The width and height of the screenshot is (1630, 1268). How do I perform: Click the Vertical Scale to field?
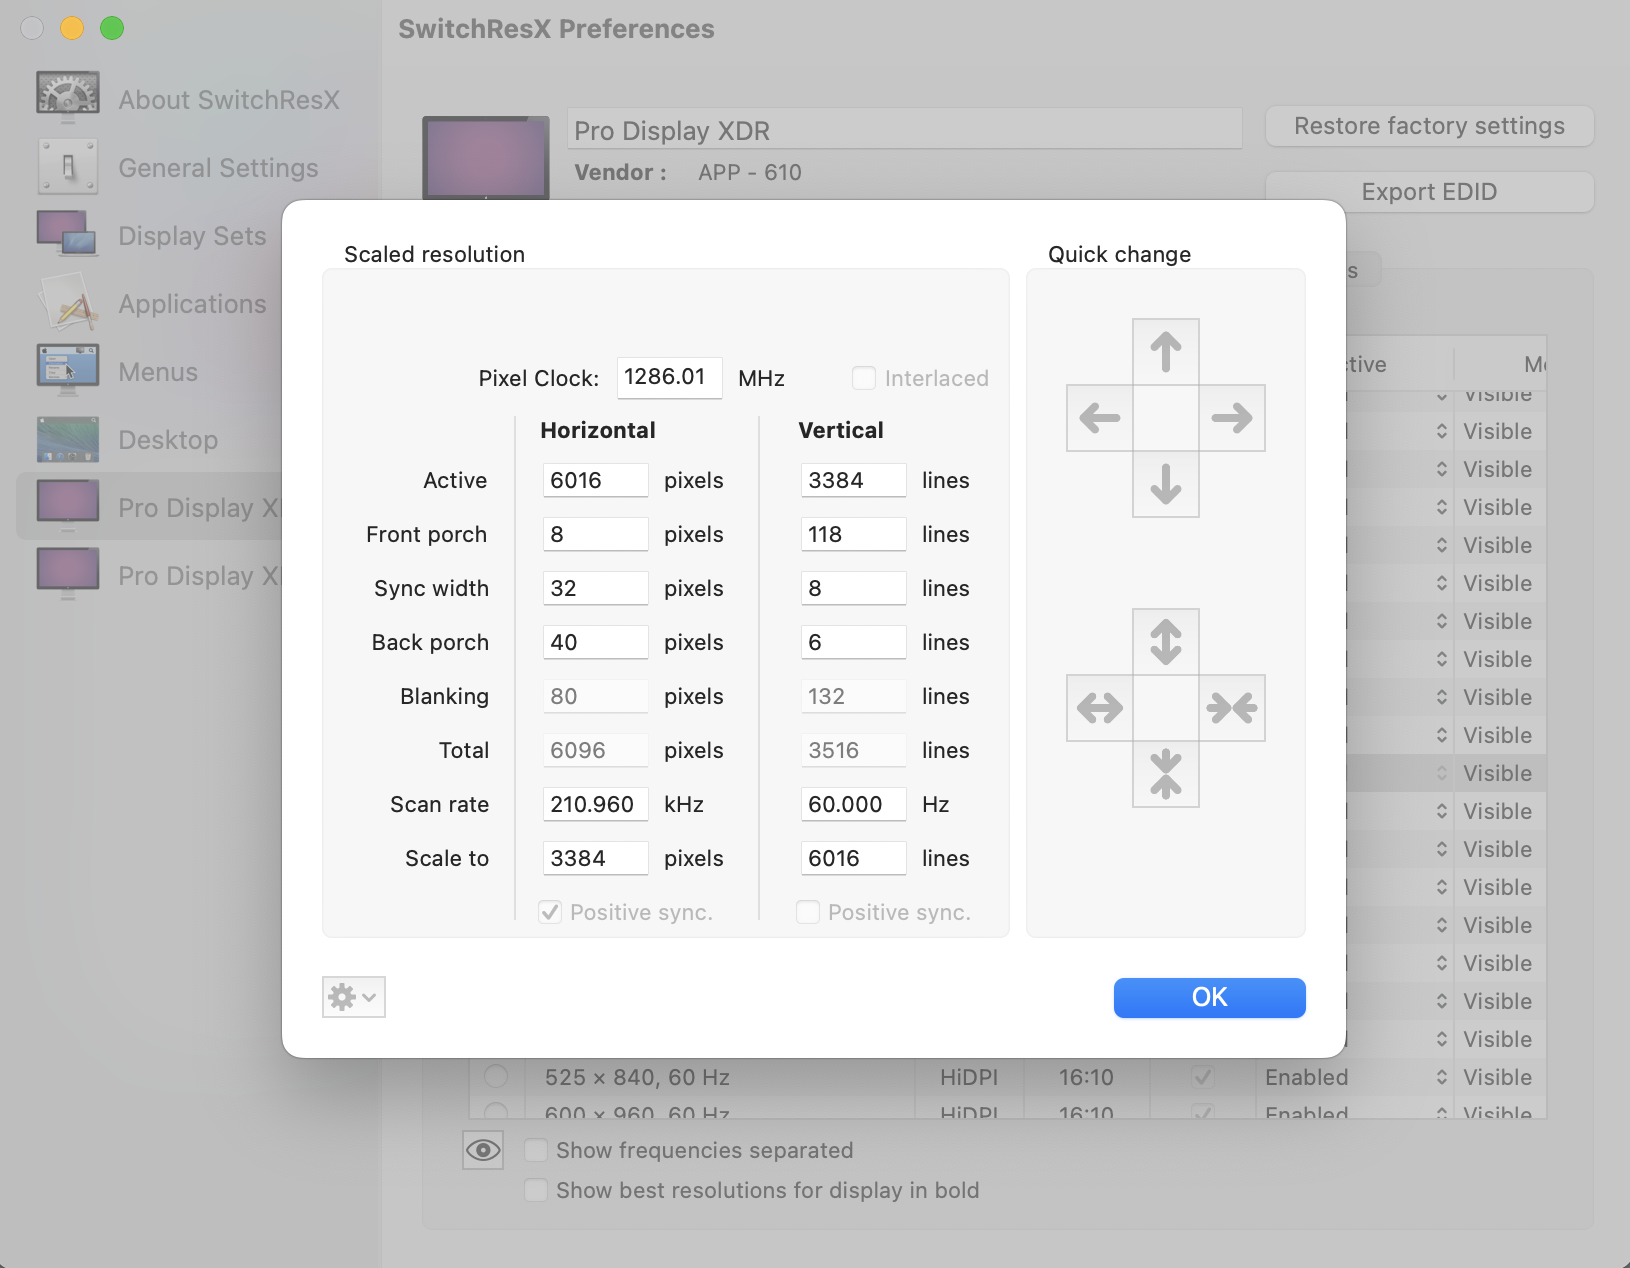pos(854,858)
